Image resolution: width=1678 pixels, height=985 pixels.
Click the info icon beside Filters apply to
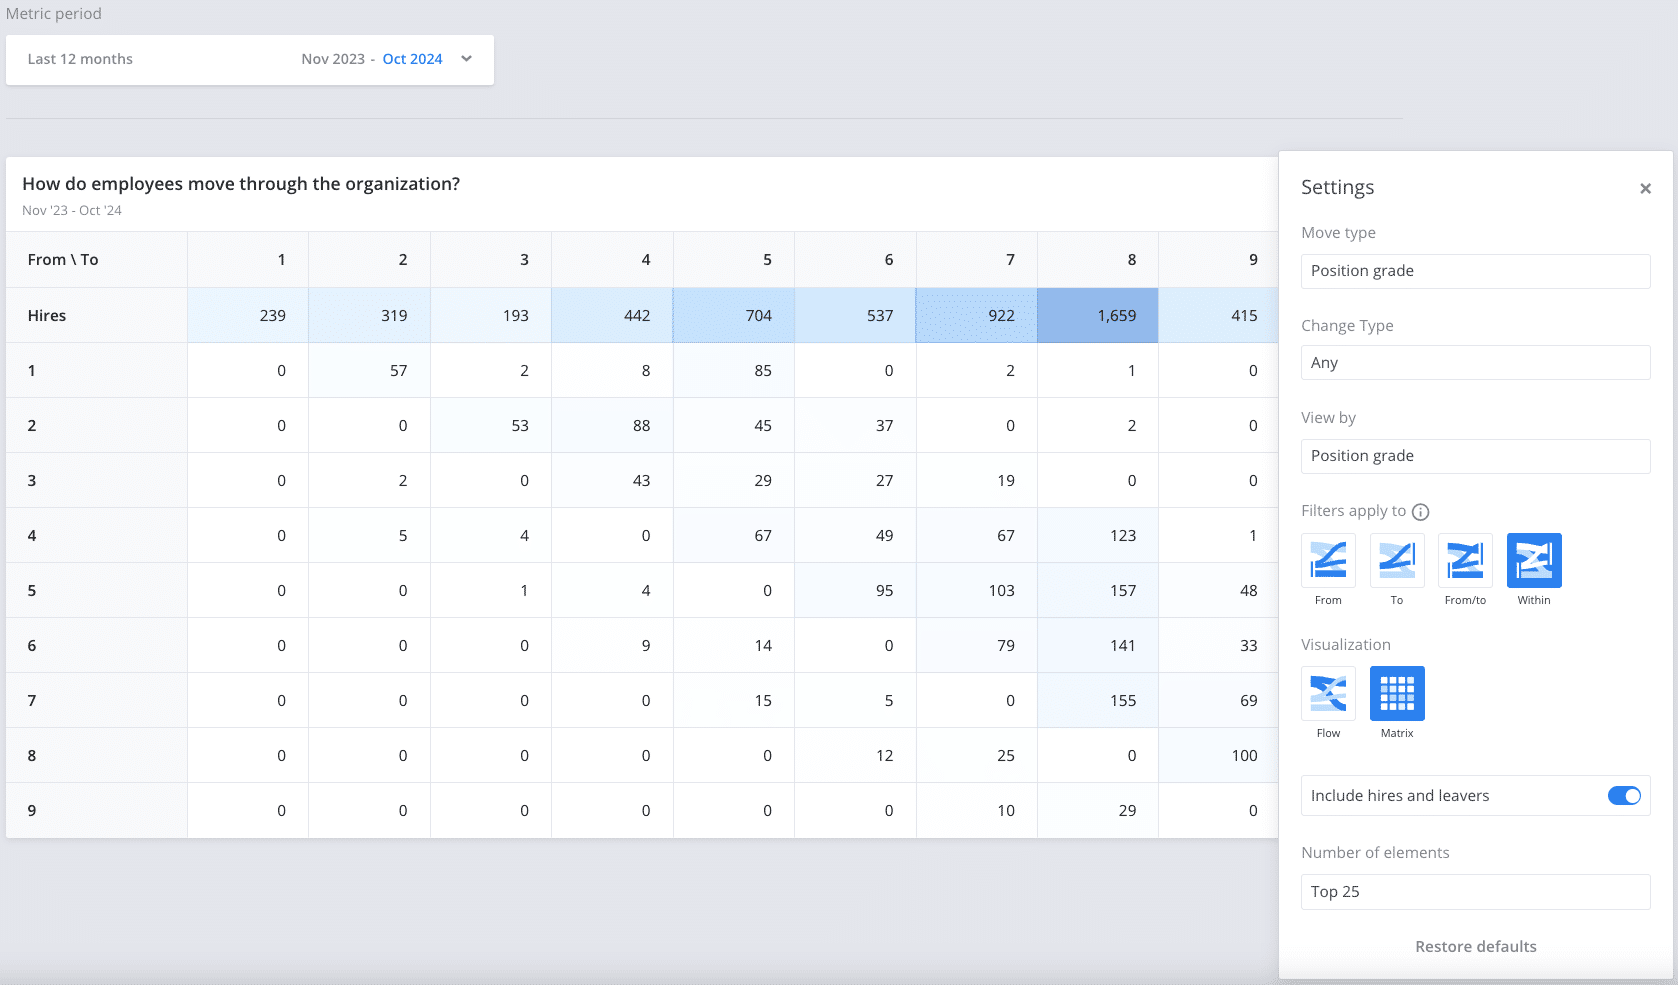(x=1421, y=511)
